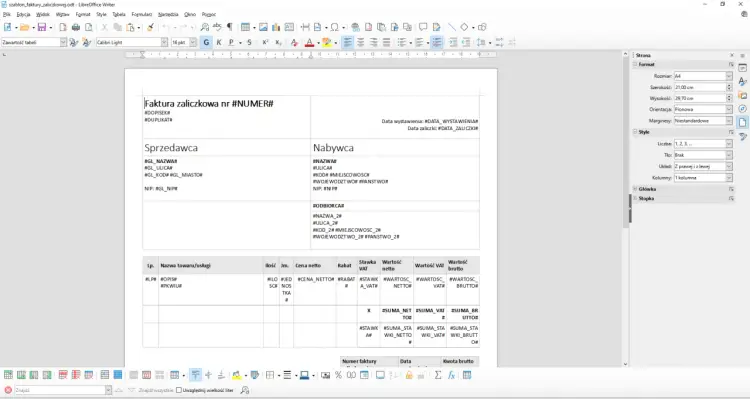Image resolution: width=750 pixels, height=399 pixels.
Task: Open the Tło (Brak) dropdown
Action: [729, 155]
